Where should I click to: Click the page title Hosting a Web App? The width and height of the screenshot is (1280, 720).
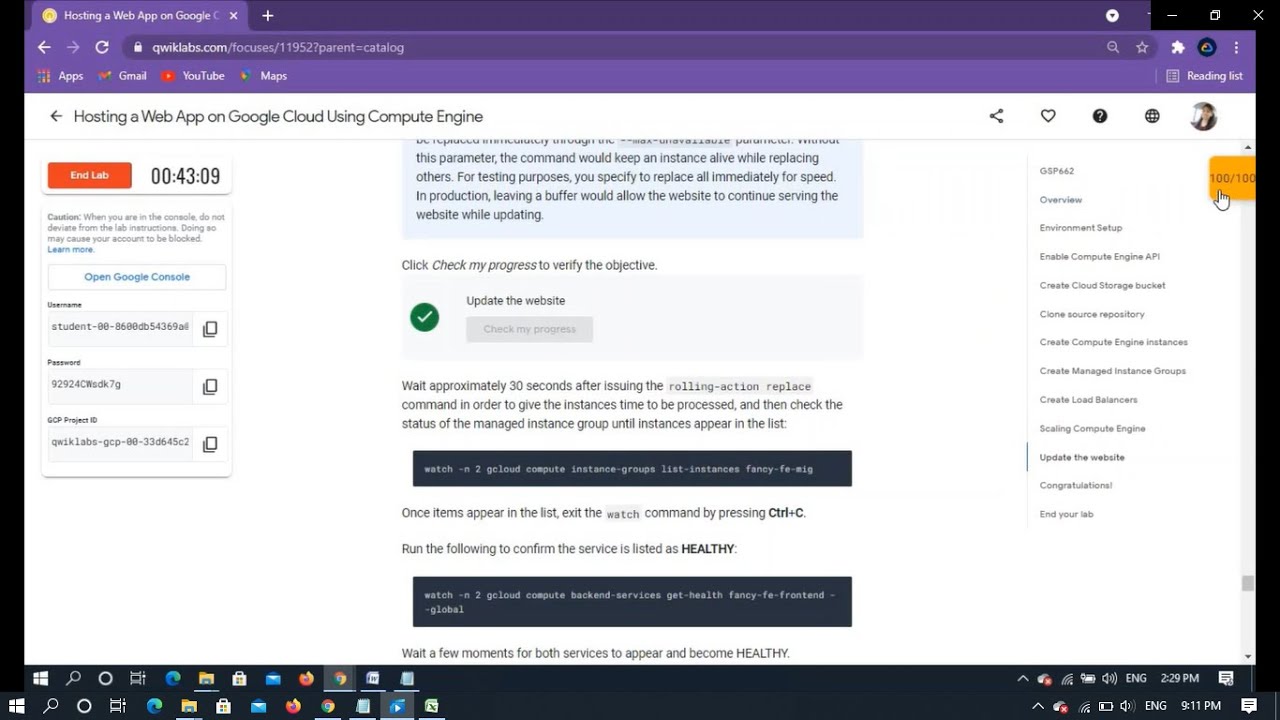(x=278, y=116)
